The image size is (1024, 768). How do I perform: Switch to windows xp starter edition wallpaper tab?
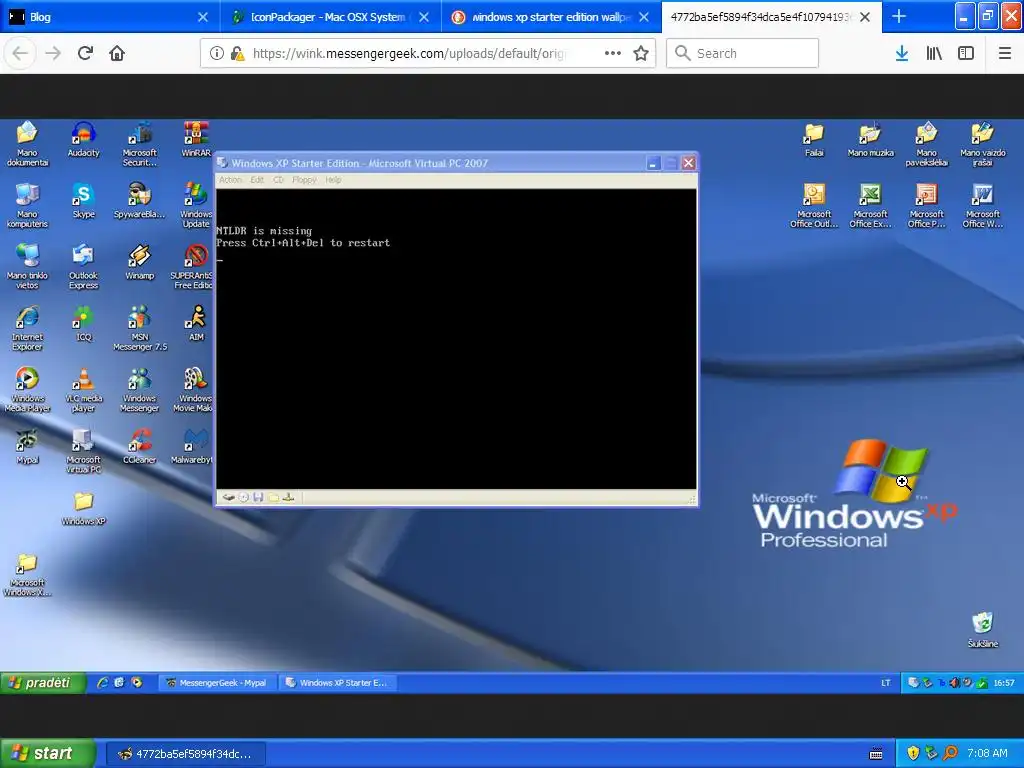(x=551, y=17)
